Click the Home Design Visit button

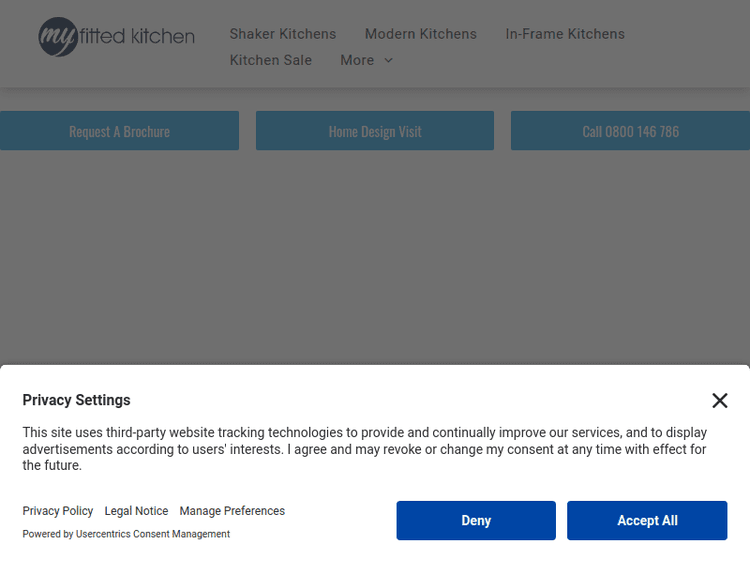pos(375,131)
